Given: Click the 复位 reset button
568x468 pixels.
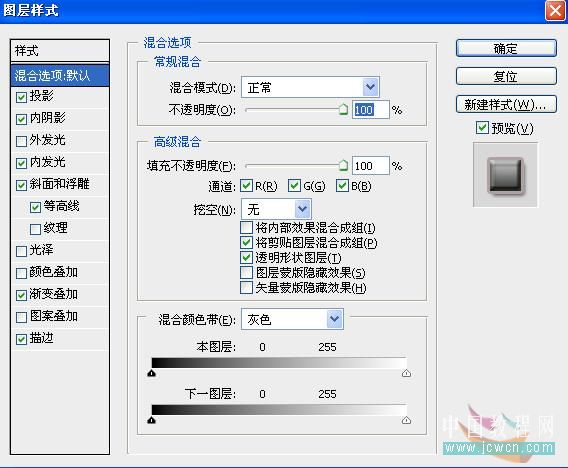Looking at the screenshot, I should point(506,76).
